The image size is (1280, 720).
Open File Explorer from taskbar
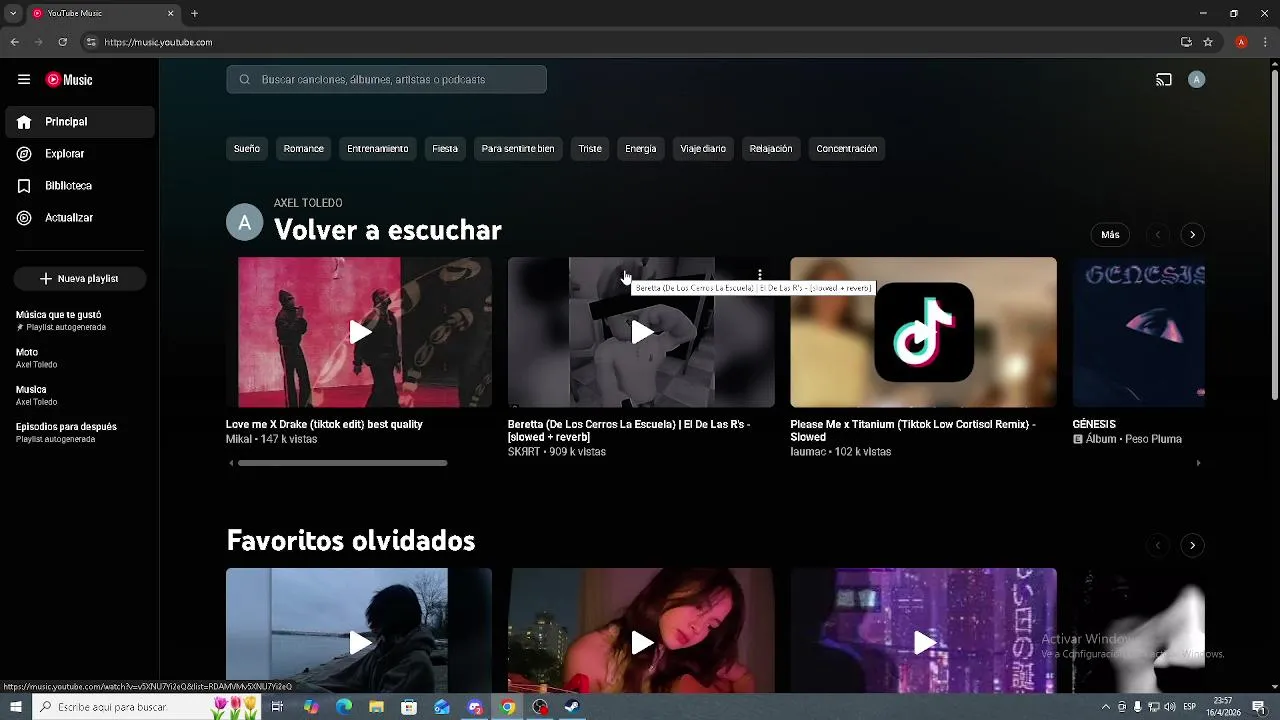click(376, 707)
